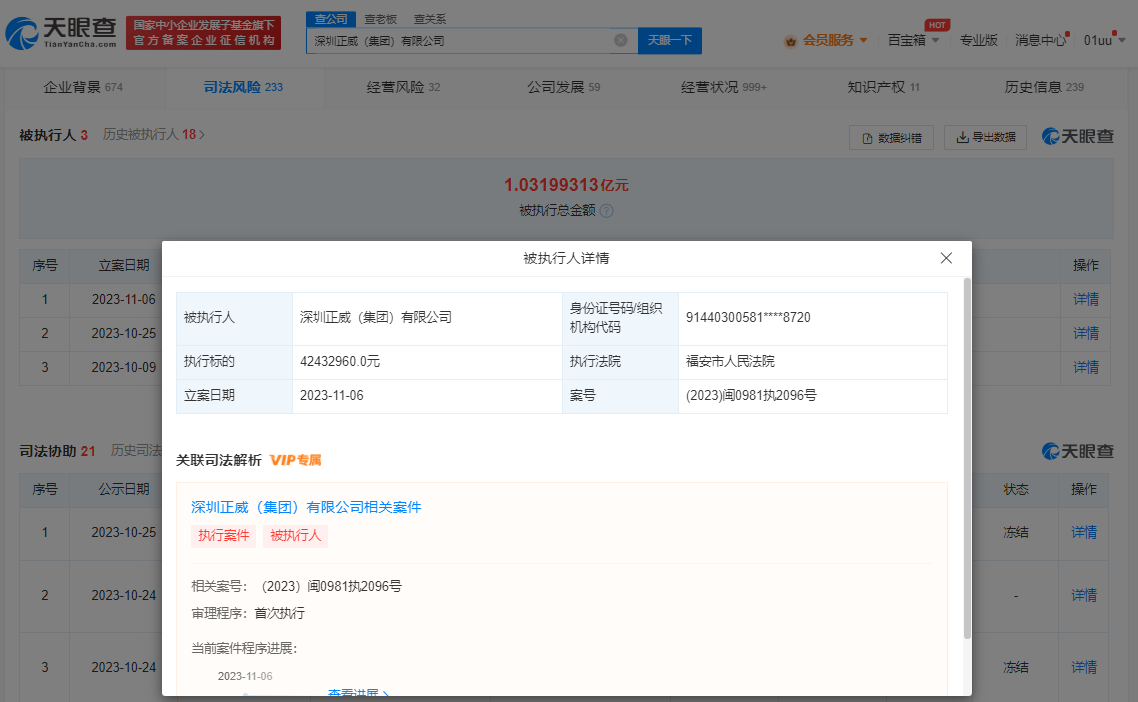Select the 查老板 search tab

click(x=380, y=19)
